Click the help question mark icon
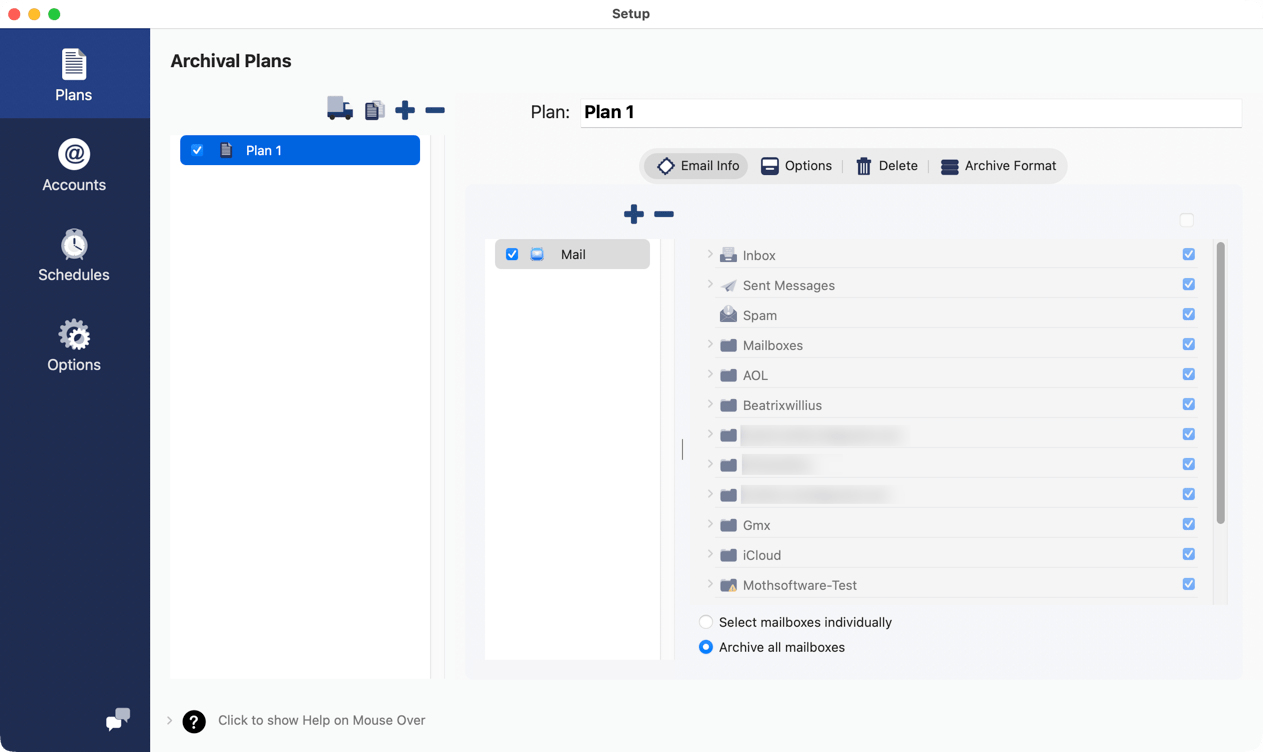 tap(194, 721)
